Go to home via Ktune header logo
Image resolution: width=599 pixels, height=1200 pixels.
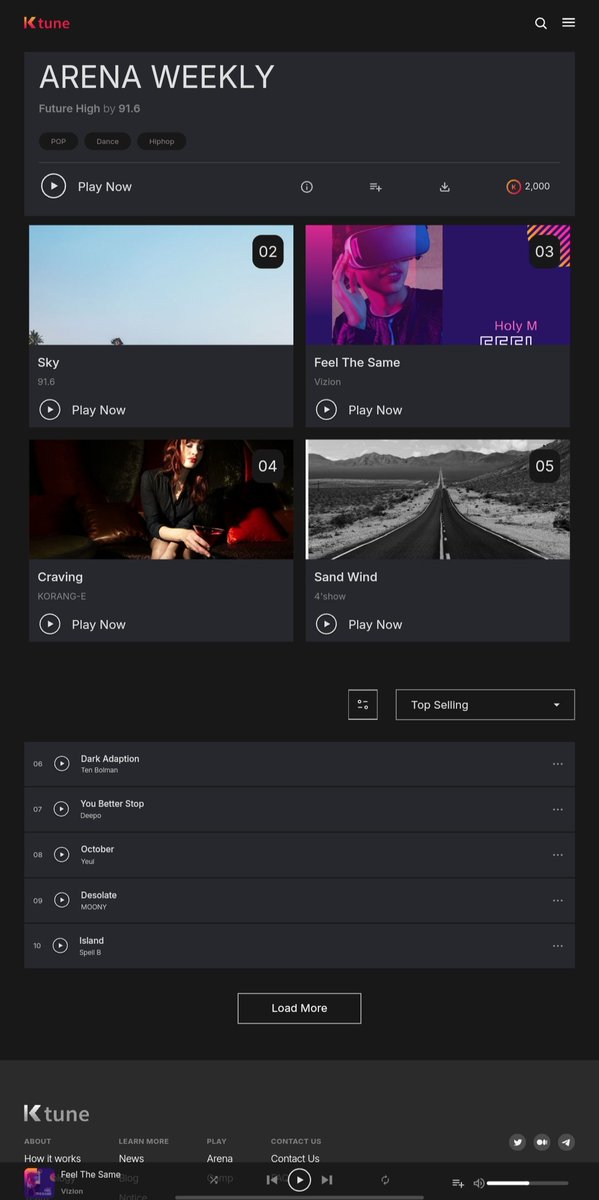coord(47,22)
